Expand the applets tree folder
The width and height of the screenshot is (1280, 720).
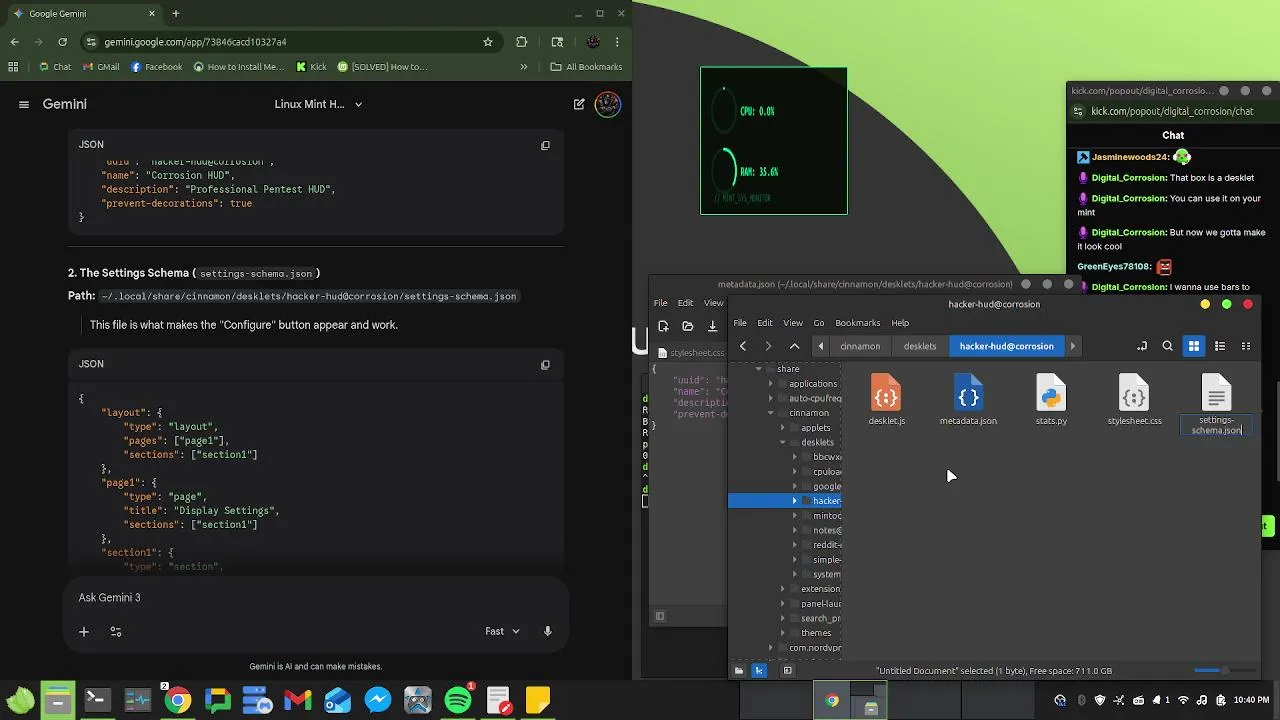[783, 428]
